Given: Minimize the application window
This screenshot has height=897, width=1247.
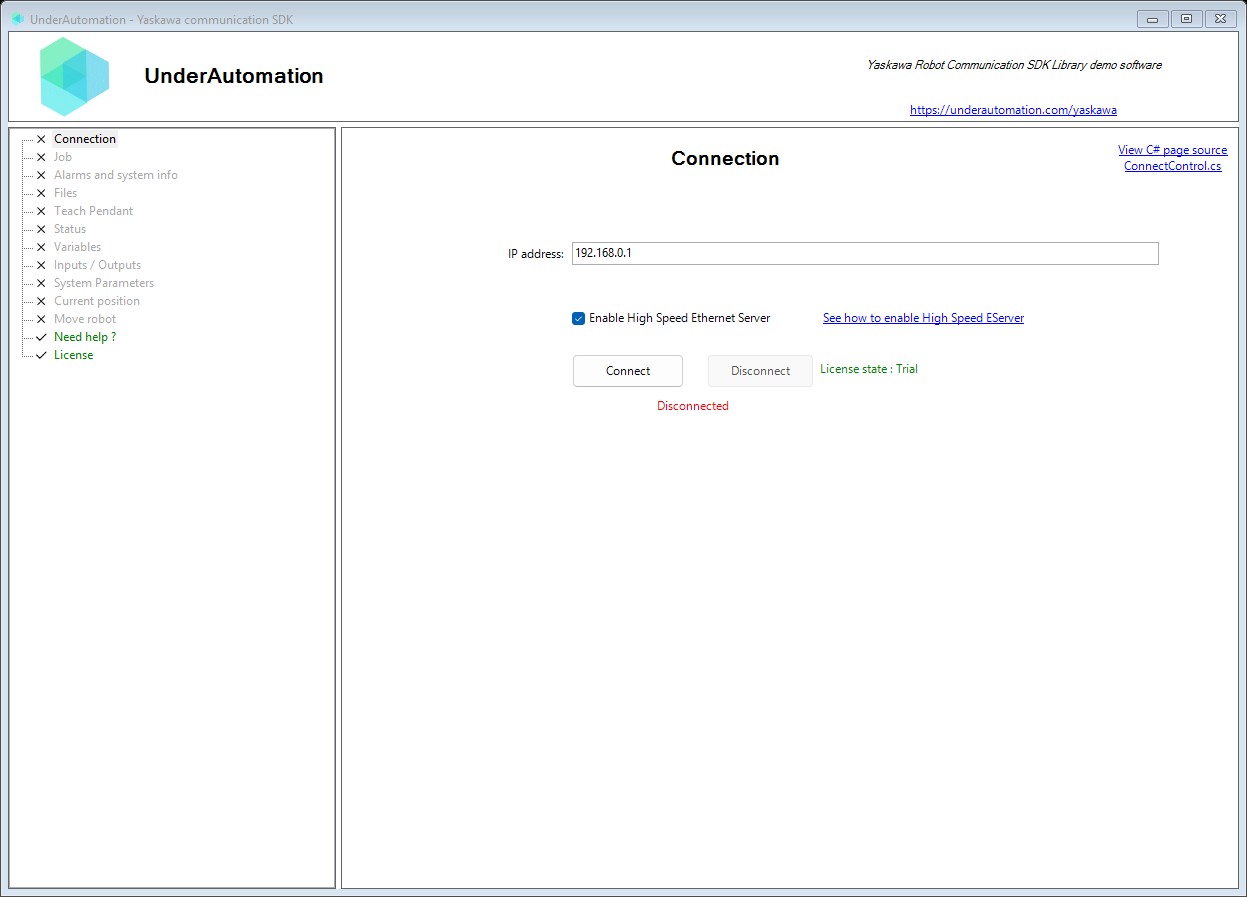Looking at the screenshot, I should [x=1153, y=19].
